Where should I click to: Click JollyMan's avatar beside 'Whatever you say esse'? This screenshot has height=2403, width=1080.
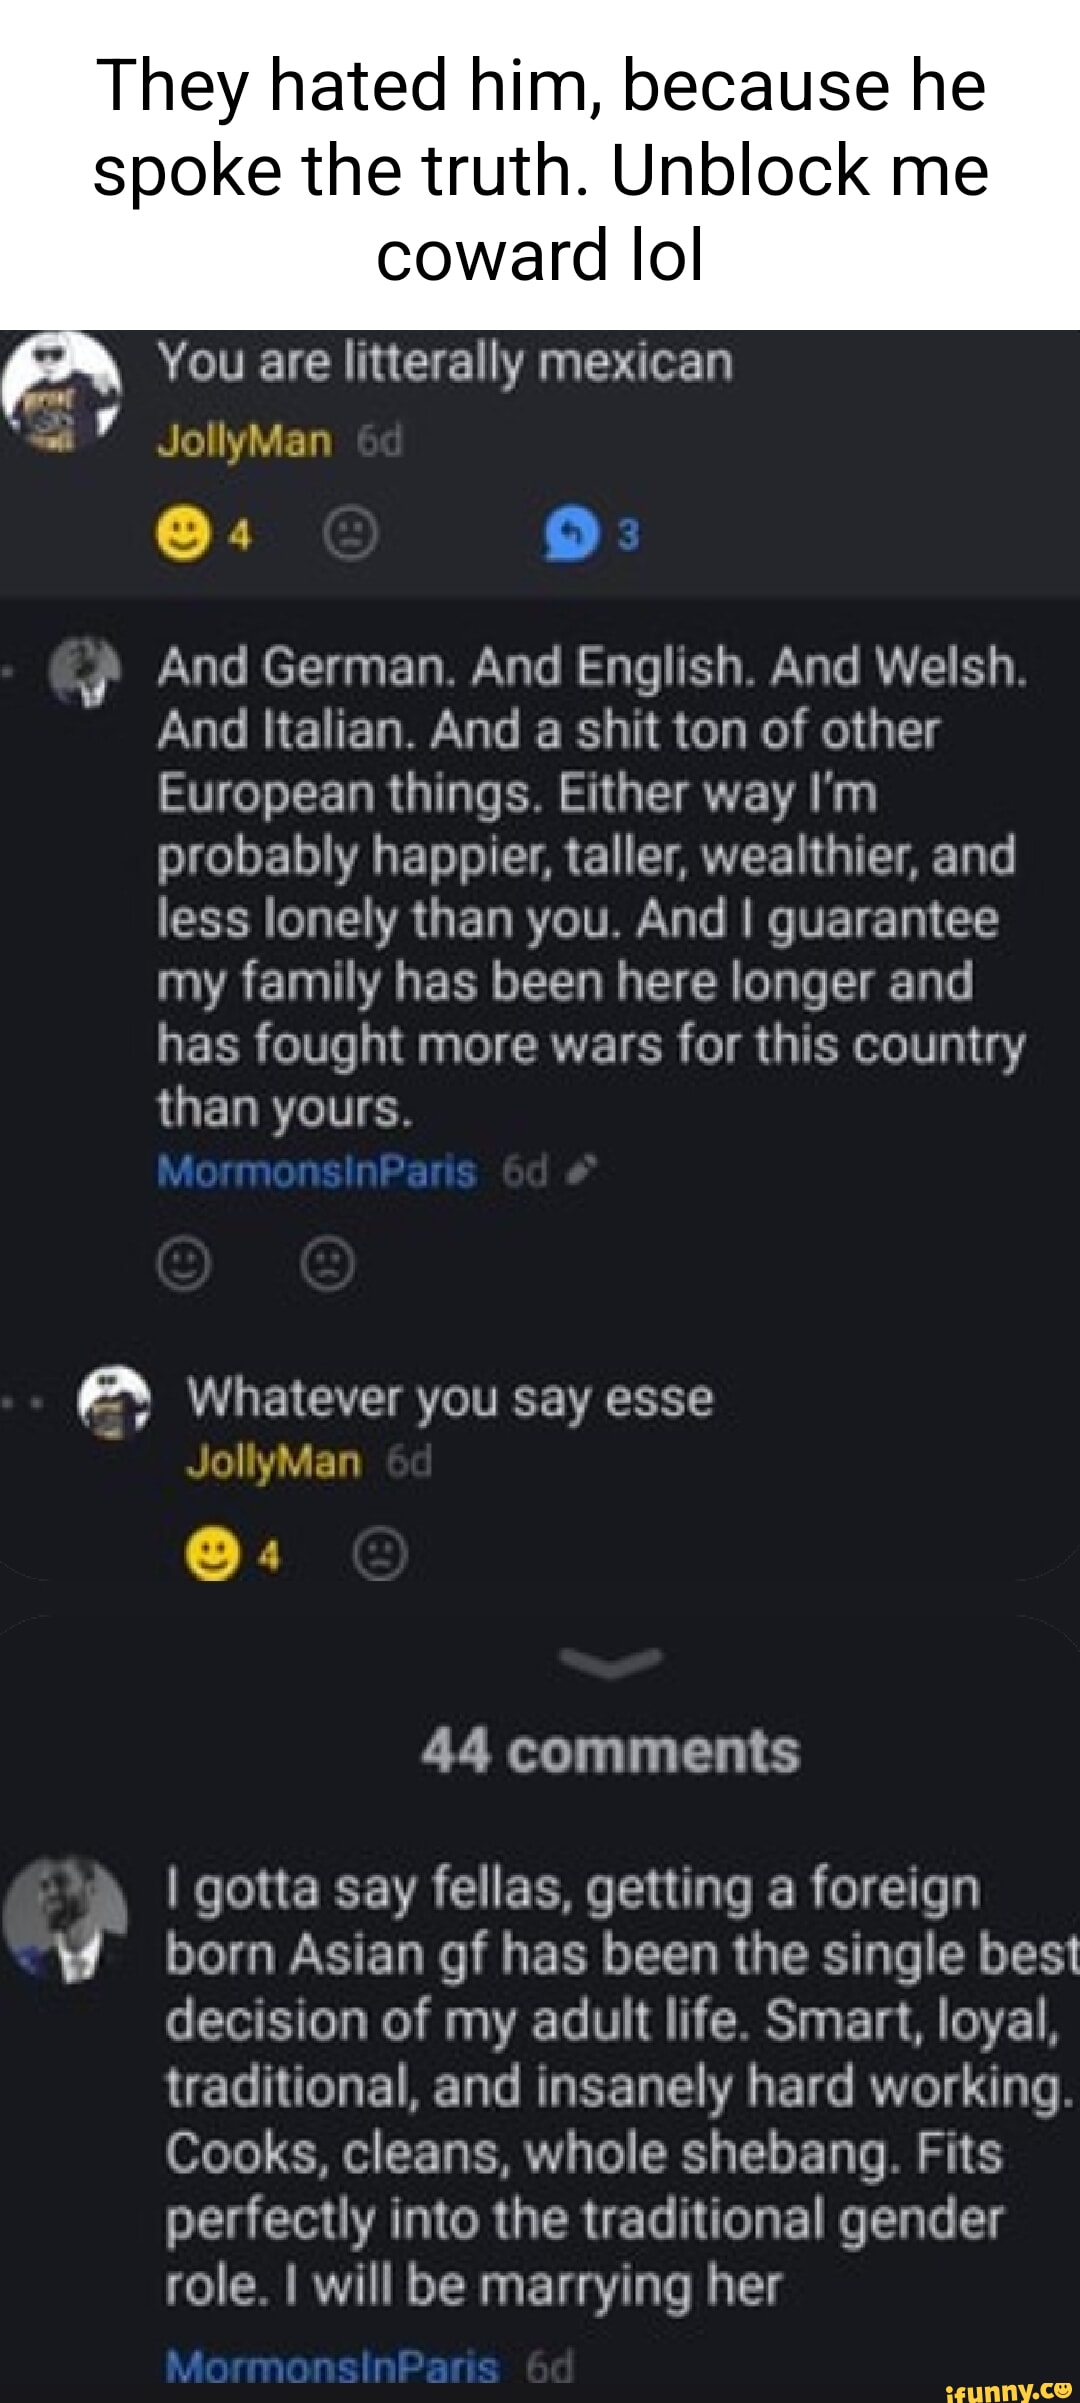(114, 1402)
